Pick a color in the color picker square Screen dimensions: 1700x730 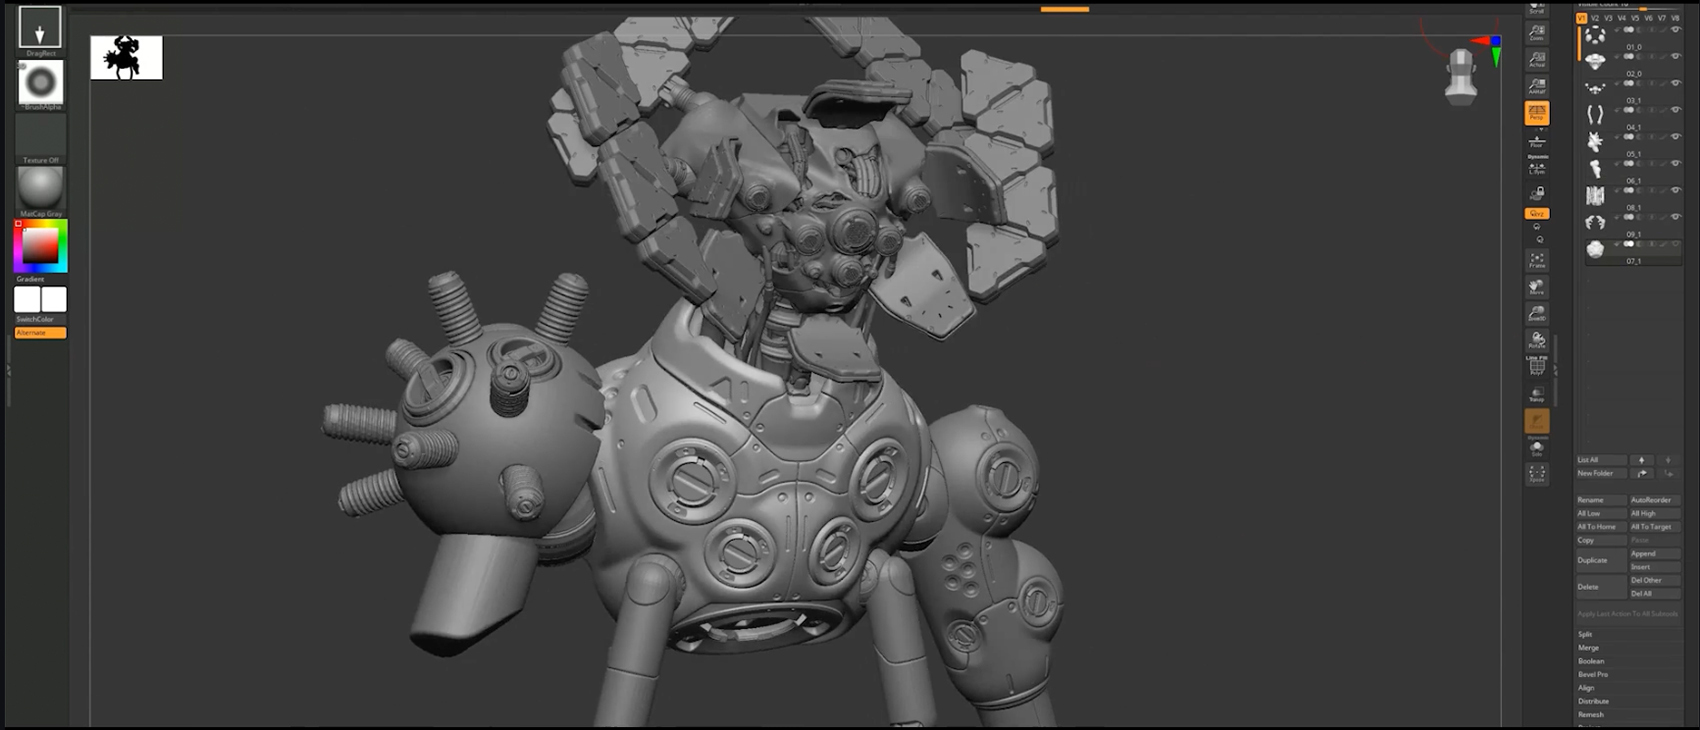click(40, 246)
